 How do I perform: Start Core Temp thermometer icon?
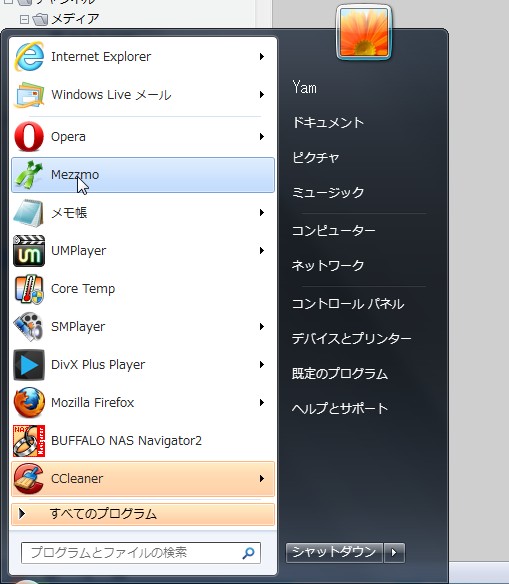[x=29, y=289]
